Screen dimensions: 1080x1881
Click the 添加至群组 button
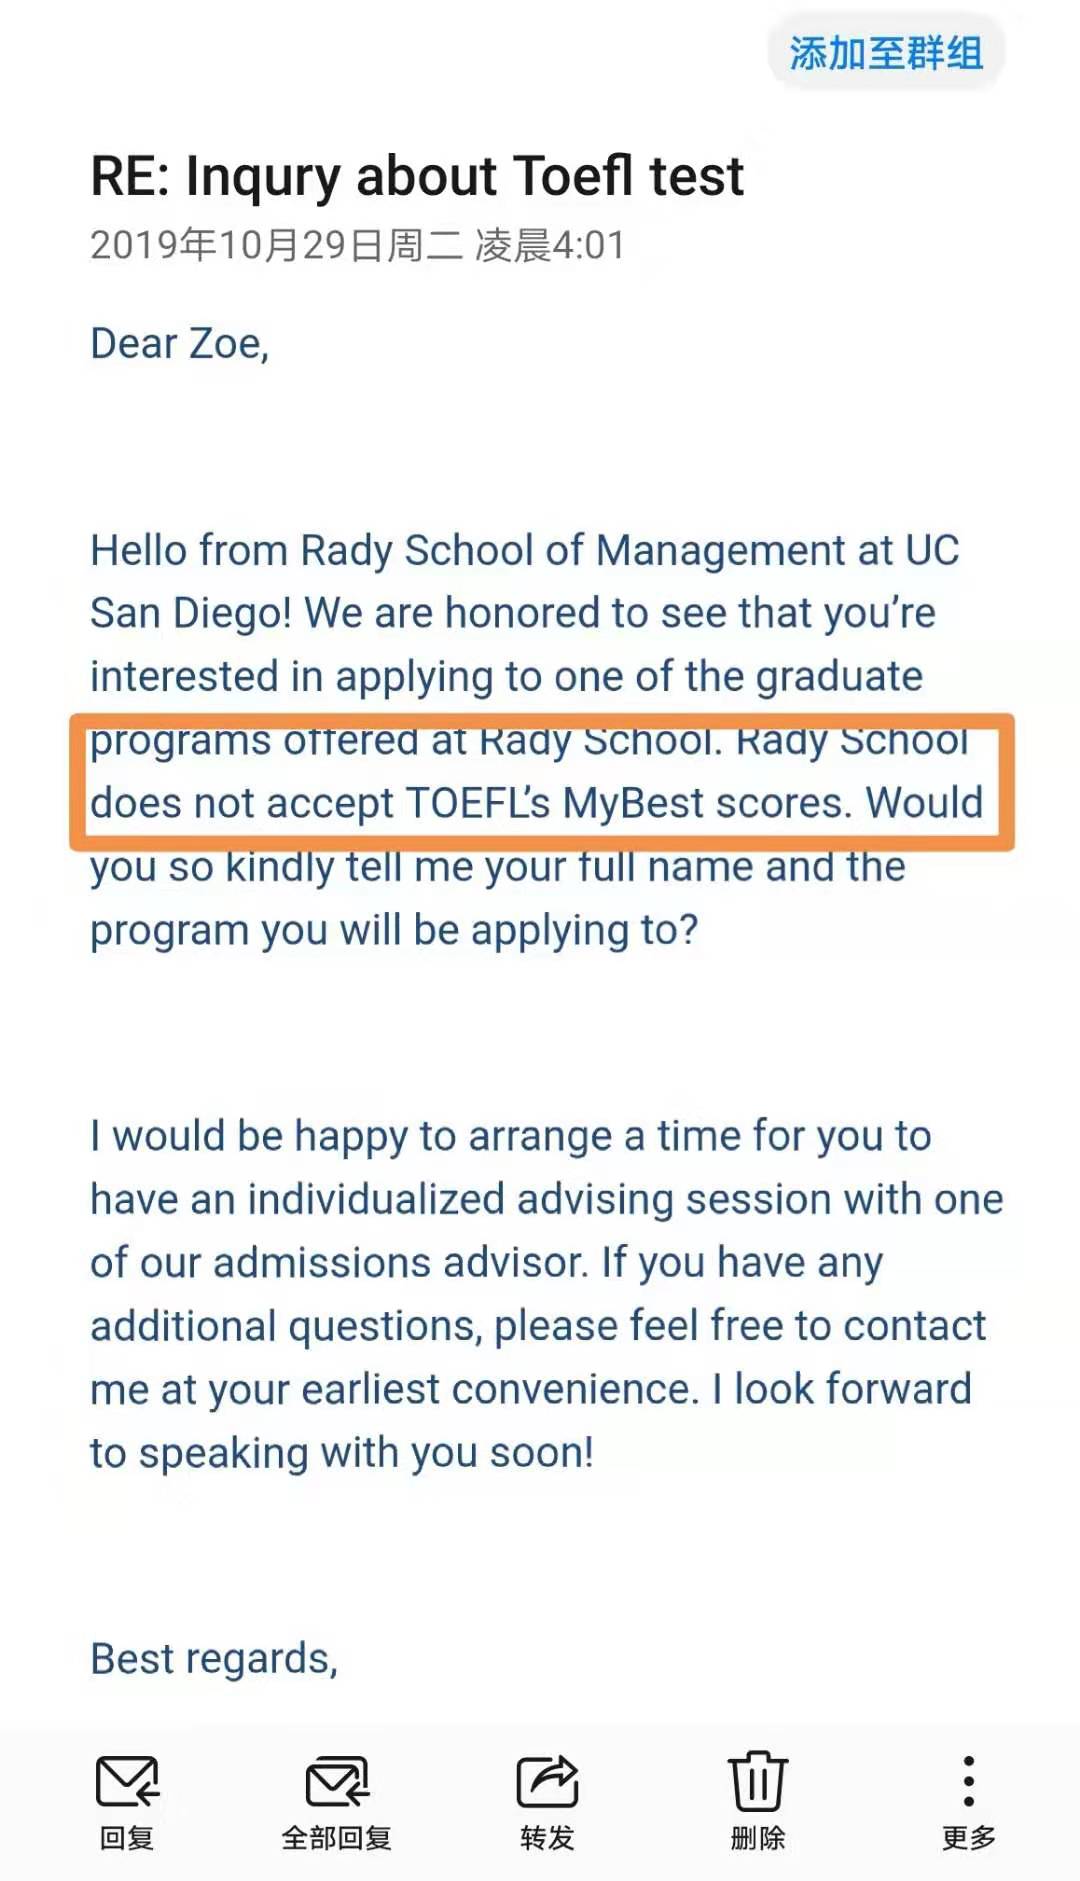point(886,53)
